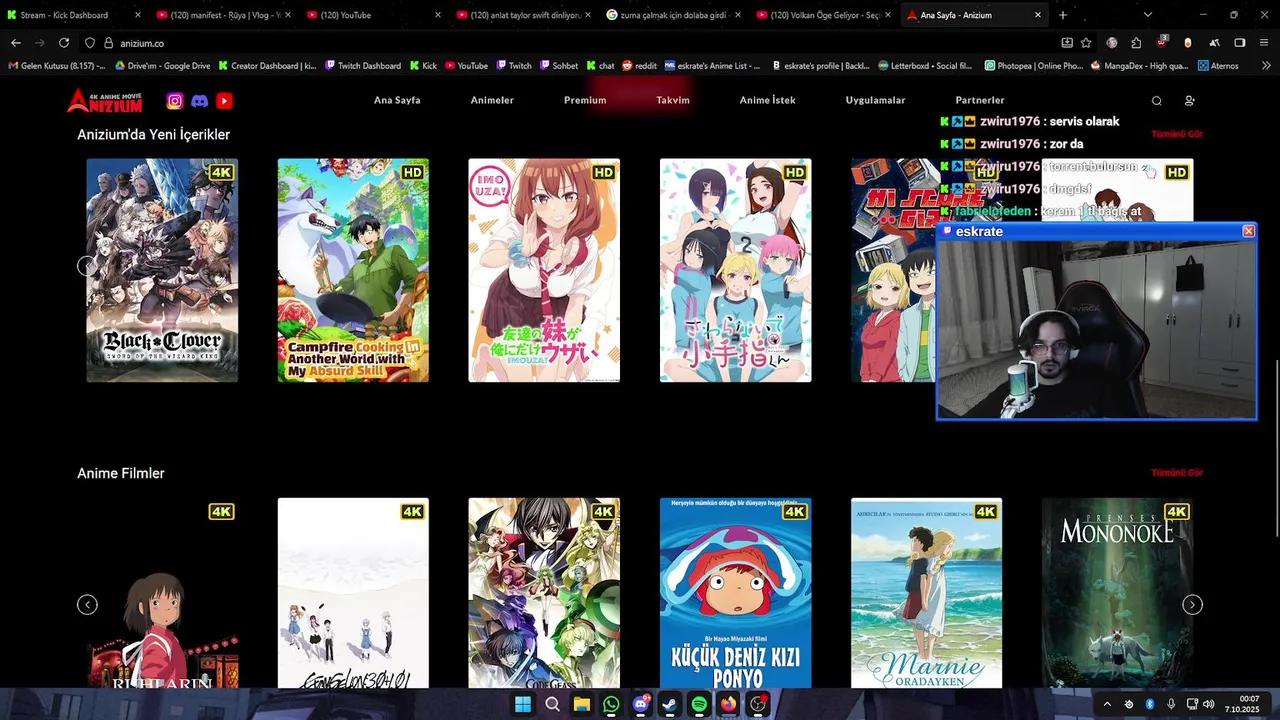Close the eskrate webcam overlay window

click(1248, 231)
